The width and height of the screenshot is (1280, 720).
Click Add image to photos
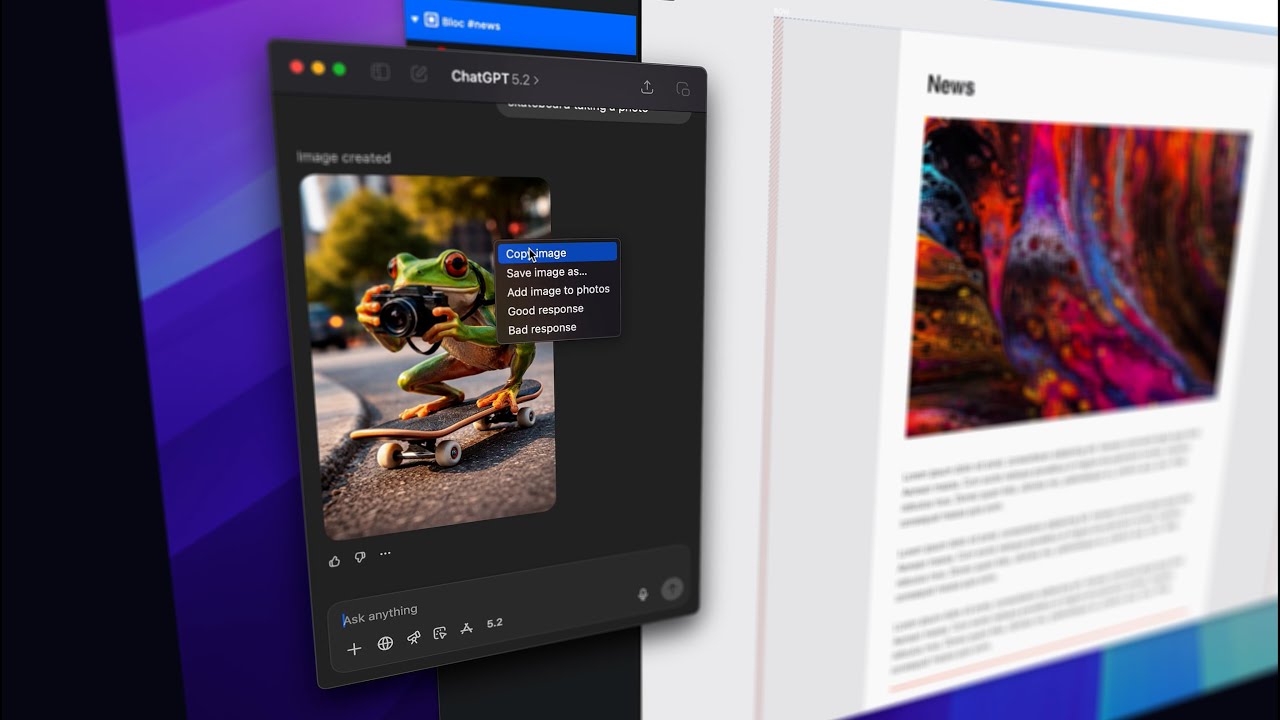pos(558,291)
